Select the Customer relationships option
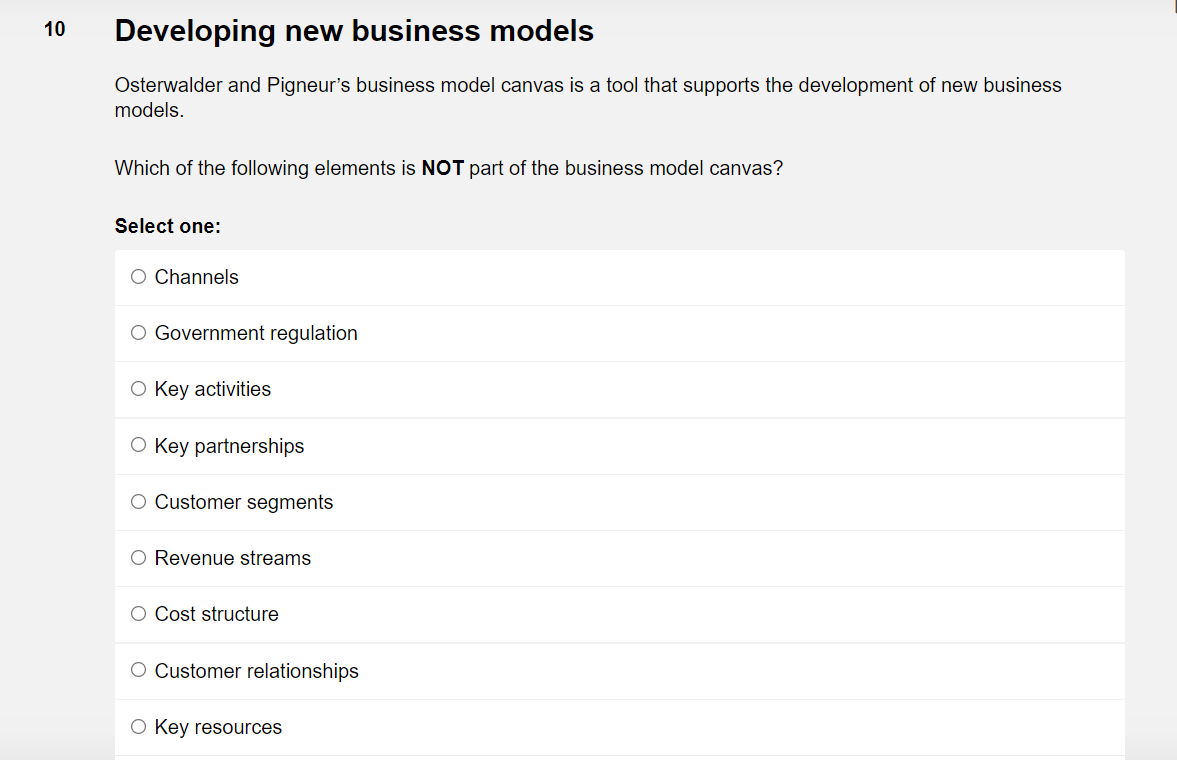Viewport: 1177px width, 760px height. point(138,669)
